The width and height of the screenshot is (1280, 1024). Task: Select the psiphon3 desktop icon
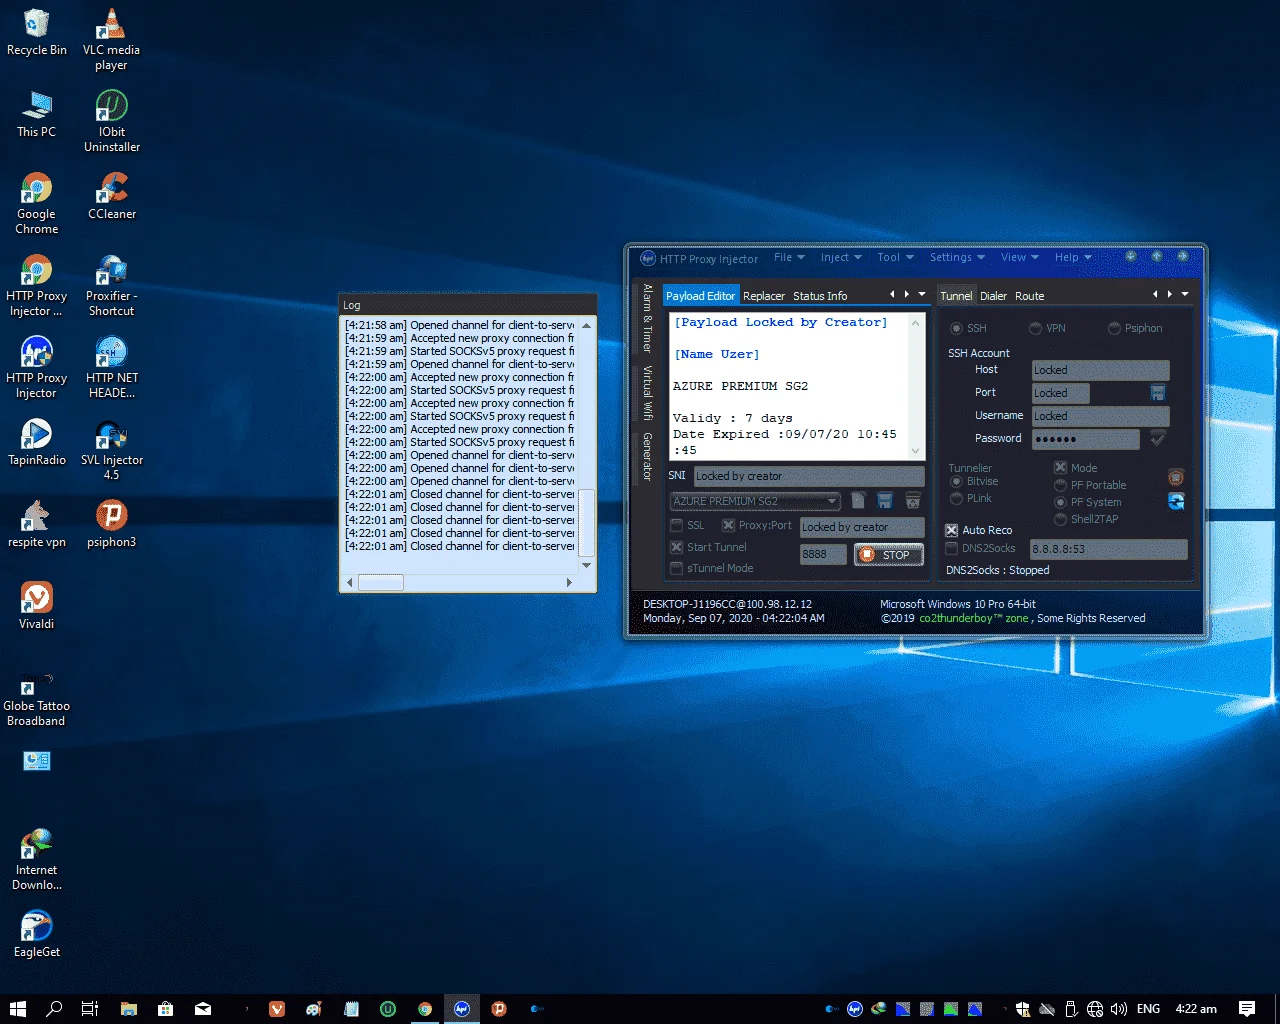(111, 524)
